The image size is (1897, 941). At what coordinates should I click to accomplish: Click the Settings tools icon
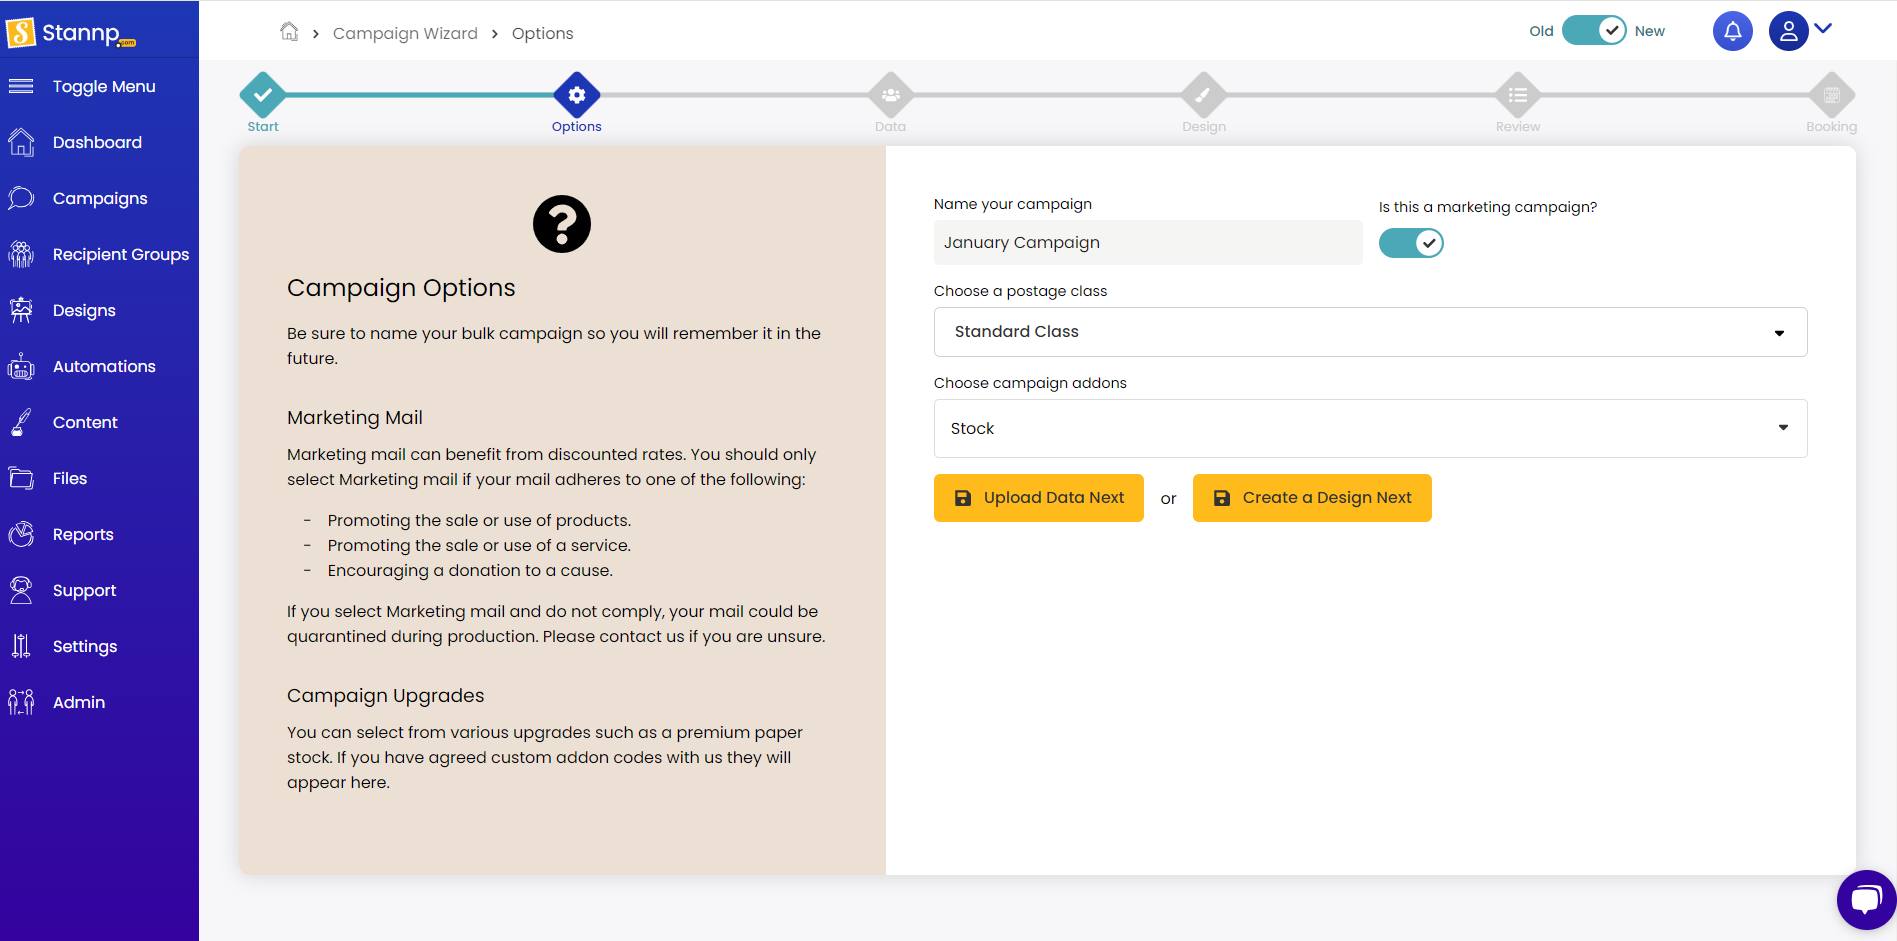pyautogui.click(x=21, y=646)
